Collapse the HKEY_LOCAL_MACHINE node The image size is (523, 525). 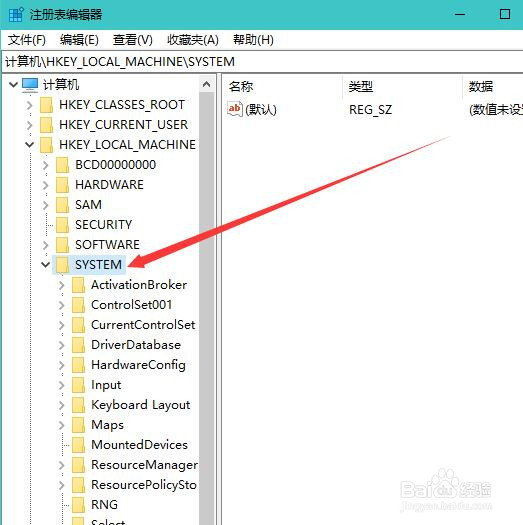29,145
